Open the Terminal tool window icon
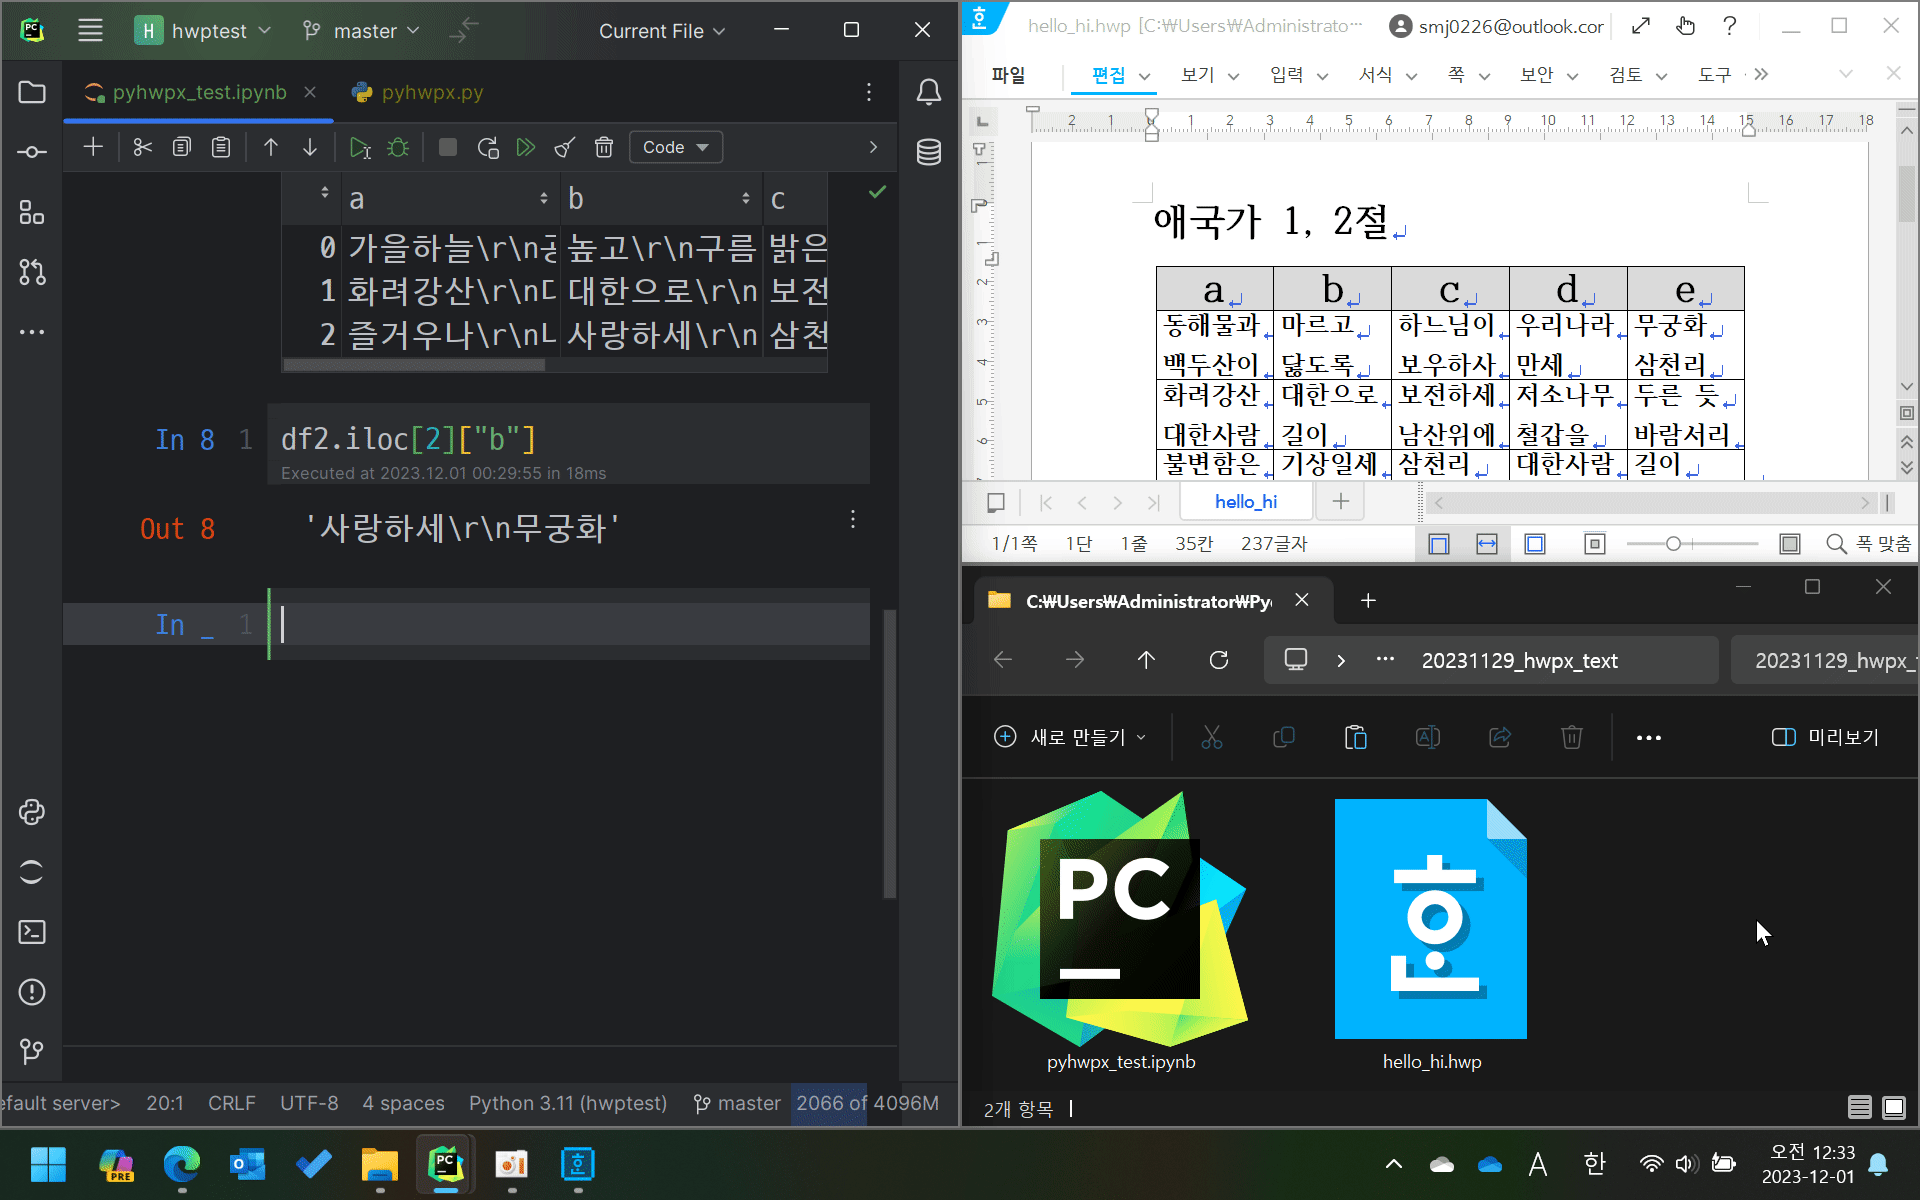Image resolution: width=1920 pixels, height=1200 pixels. tap(32, 932)
